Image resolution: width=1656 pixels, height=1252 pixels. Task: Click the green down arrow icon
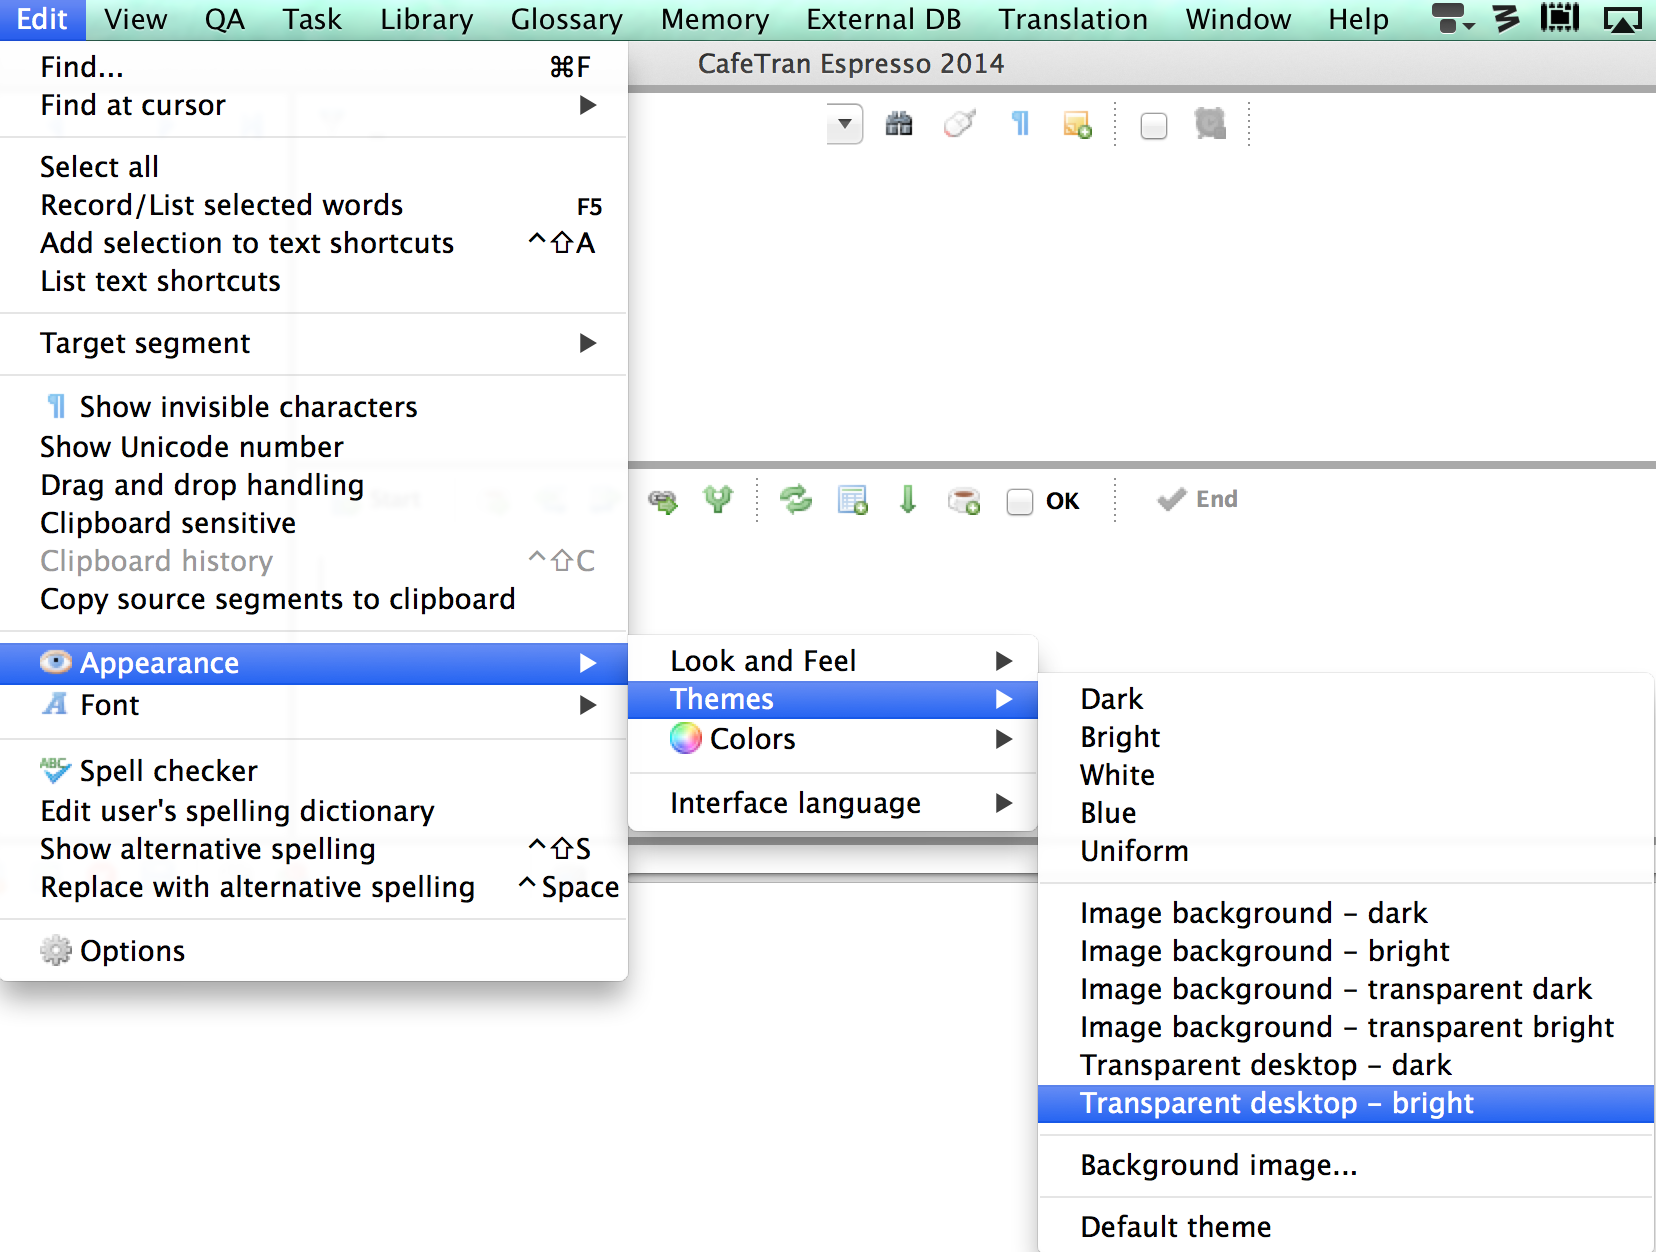[908, 499]
